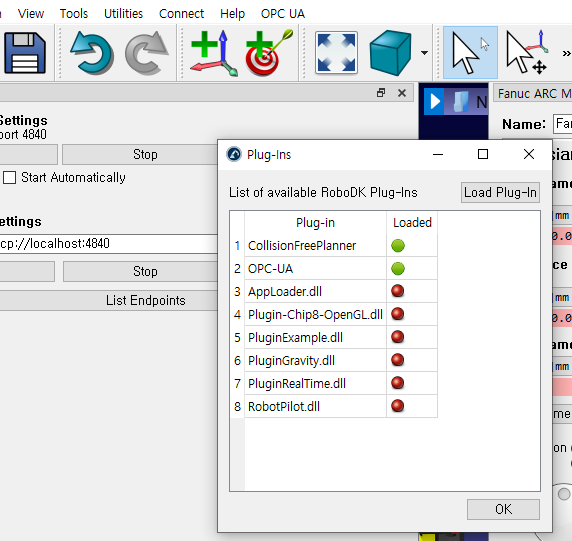The height and width of the screenshot is (541, 572).
Task: Toggle the red loaded indicator for AppLoader.dll
Action: click(x=398, y=291)
